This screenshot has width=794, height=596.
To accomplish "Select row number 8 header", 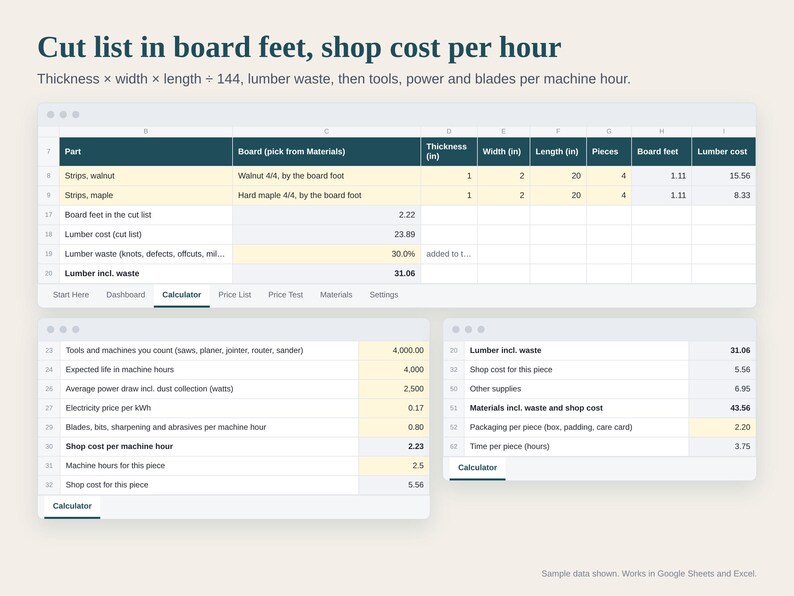I will (x=49, y=176).
